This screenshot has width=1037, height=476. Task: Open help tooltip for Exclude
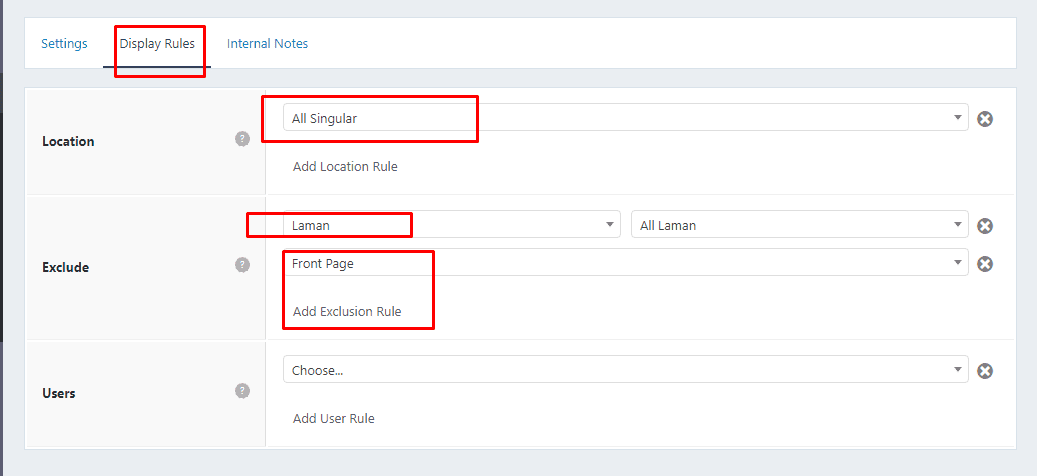pos(242,265)
